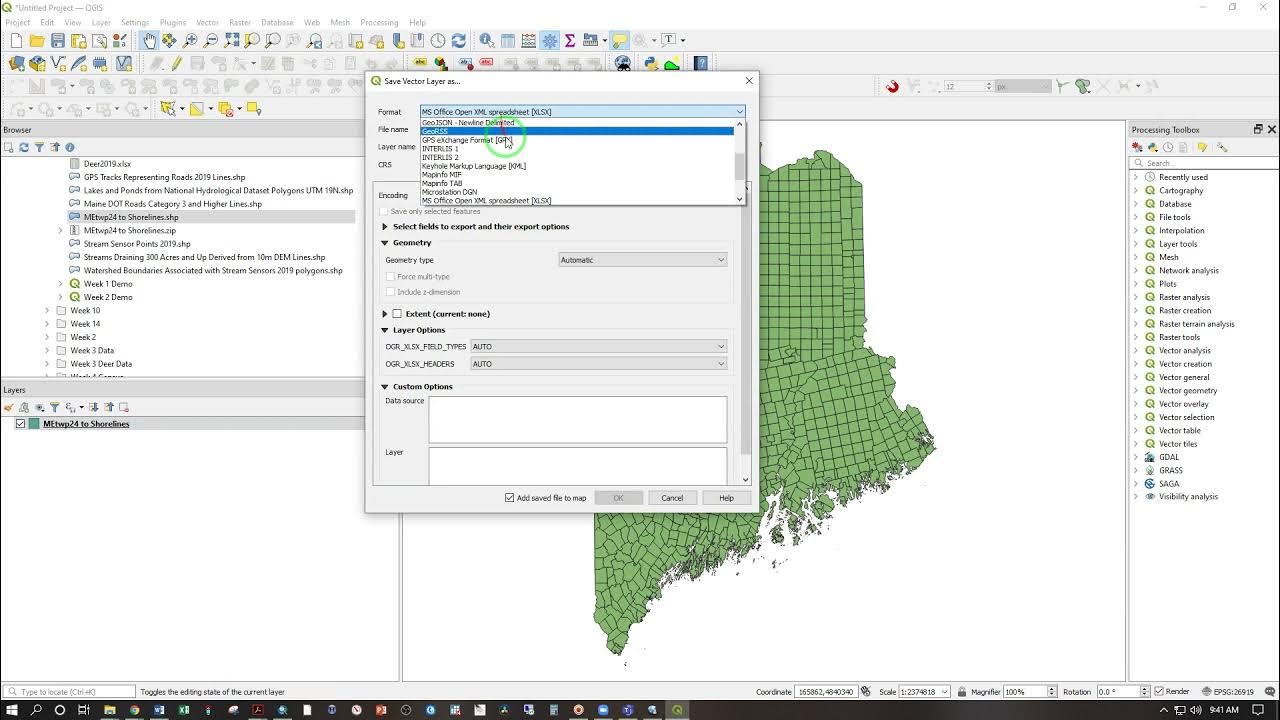Toggle the Render checkbox in status bar
Screen dimensions: 1280x720
tap(1158, 692)
